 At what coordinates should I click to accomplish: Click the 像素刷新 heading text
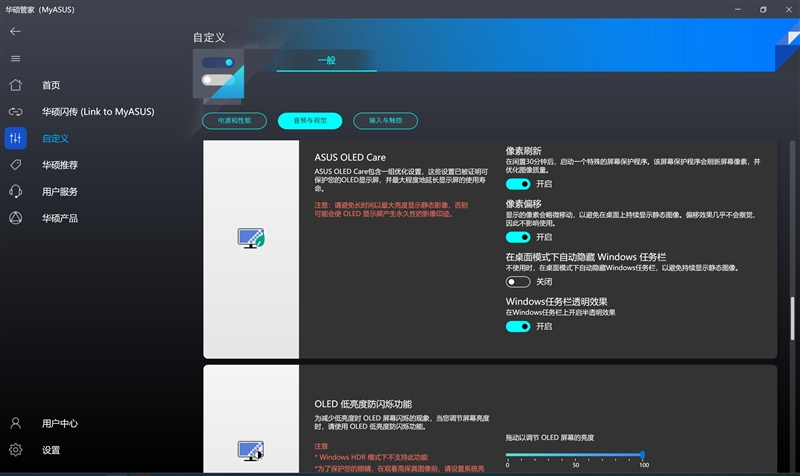coord(523,151)
